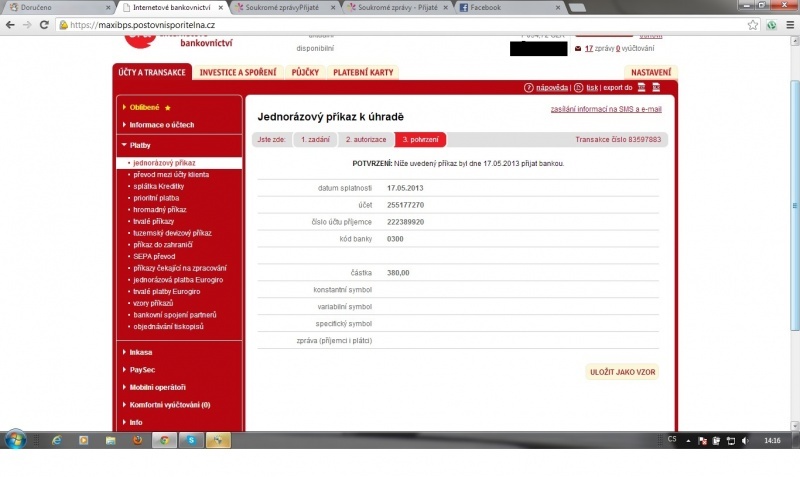
Task: Open the Chrome menu icon
Action: pyautogui.click(x=789, y=24)
